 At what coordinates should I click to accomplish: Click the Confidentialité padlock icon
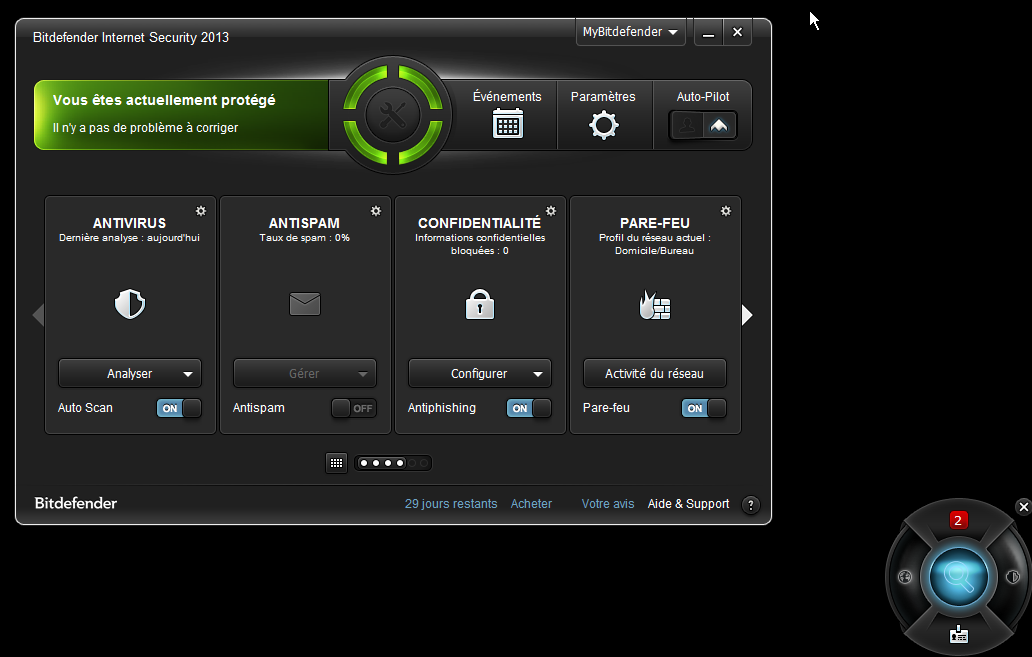pyautogui.click(x=480, y=304)
